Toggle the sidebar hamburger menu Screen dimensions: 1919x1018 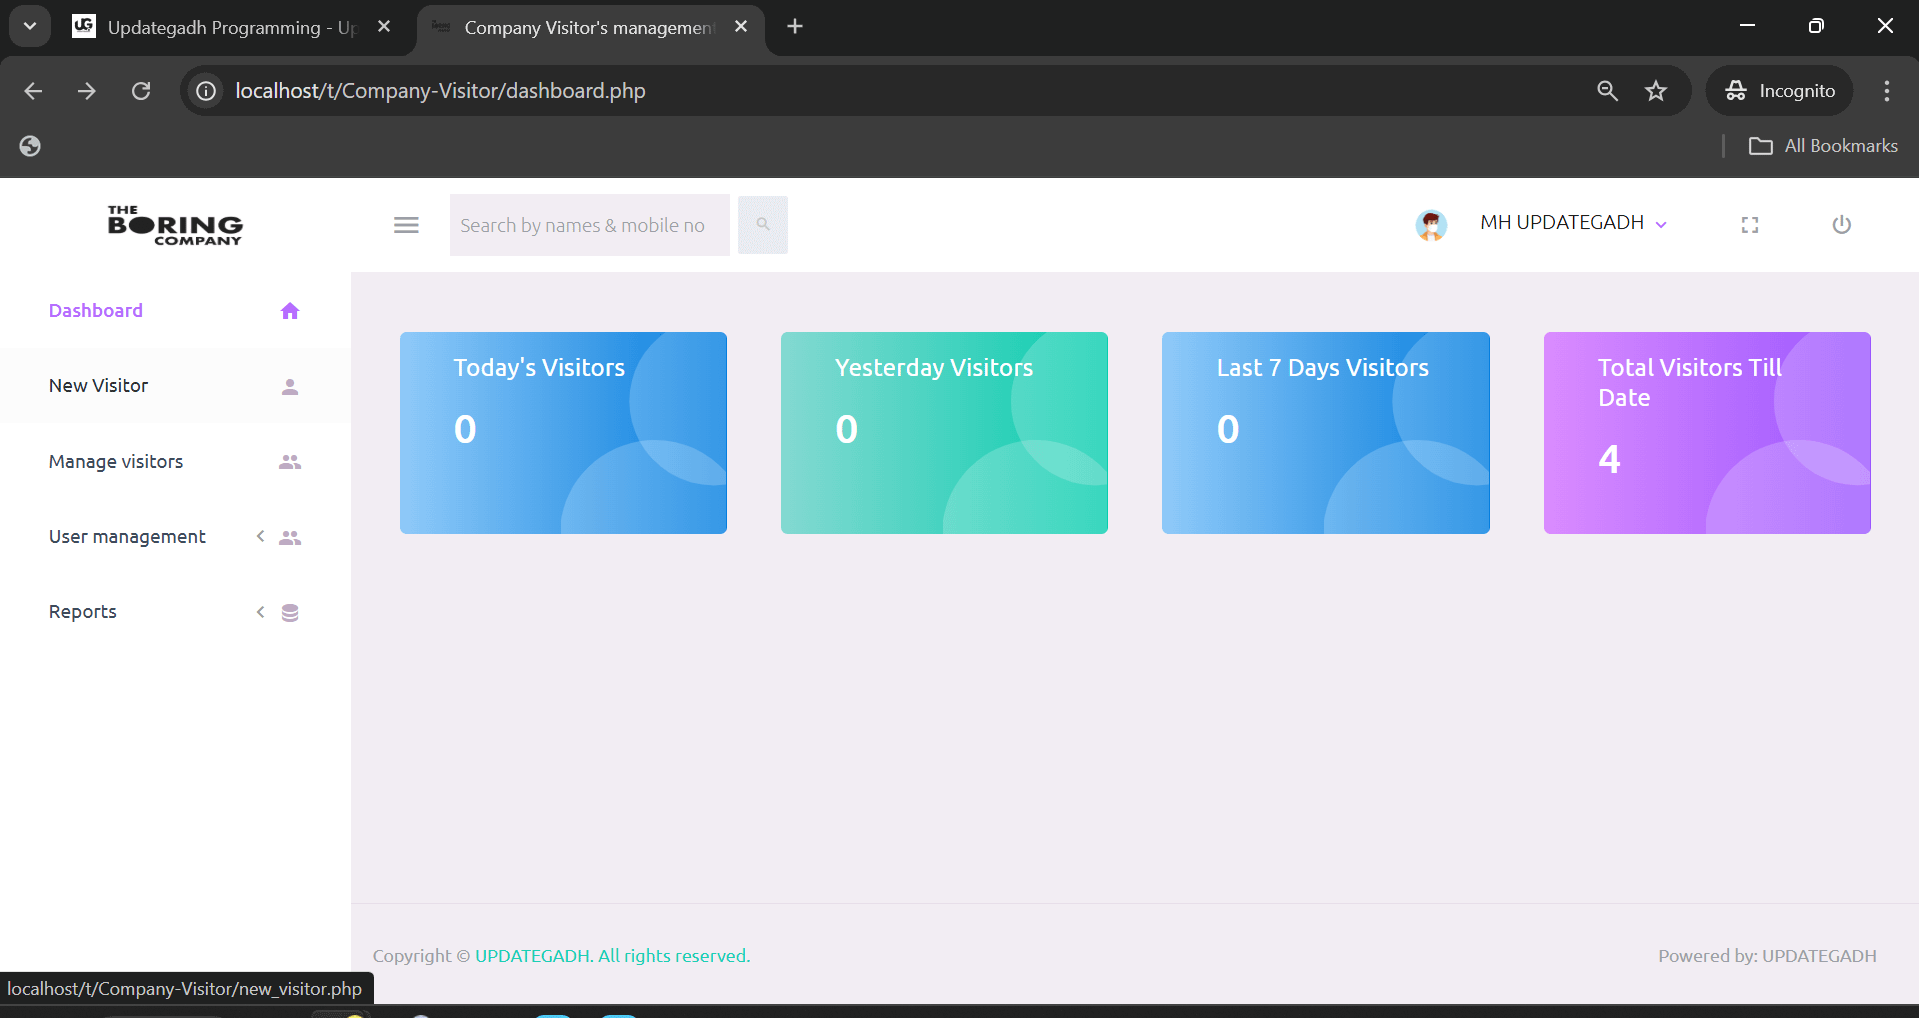pos(406,225)
